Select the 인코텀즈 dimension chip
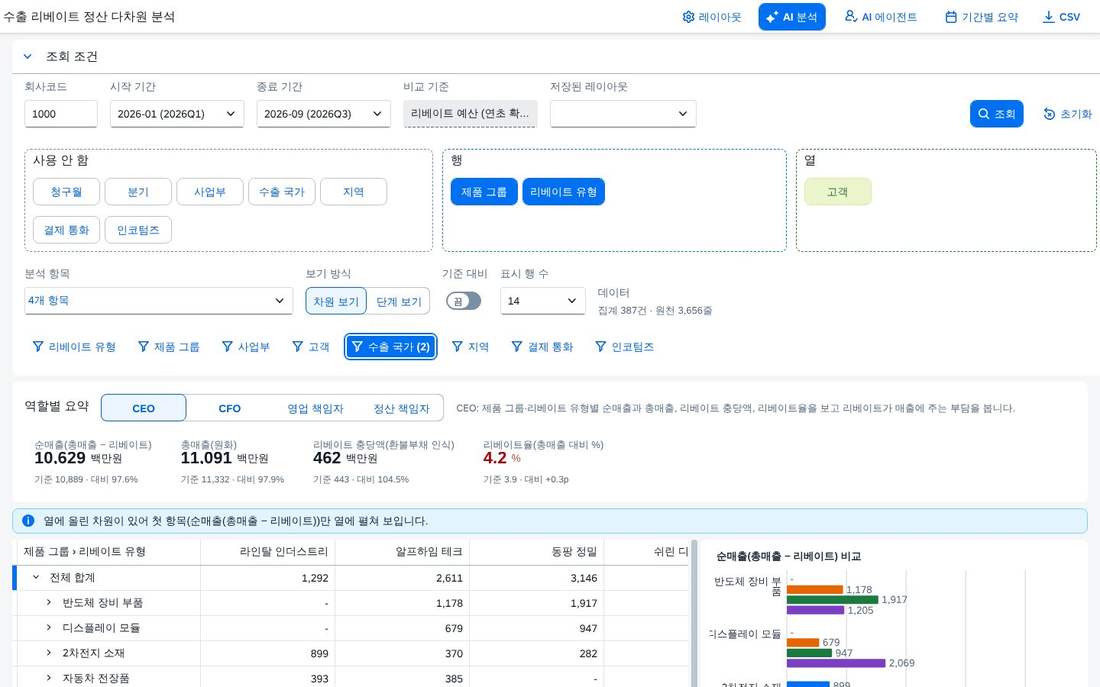Viewport: 1100px width, 687px height. point(138,229)
